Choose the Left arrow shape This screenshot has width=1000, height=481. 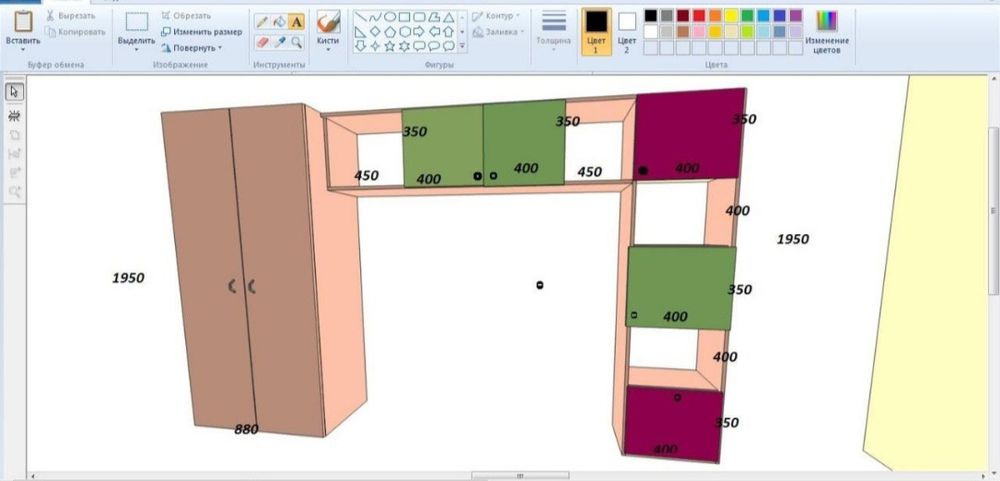tap(434, 31)
